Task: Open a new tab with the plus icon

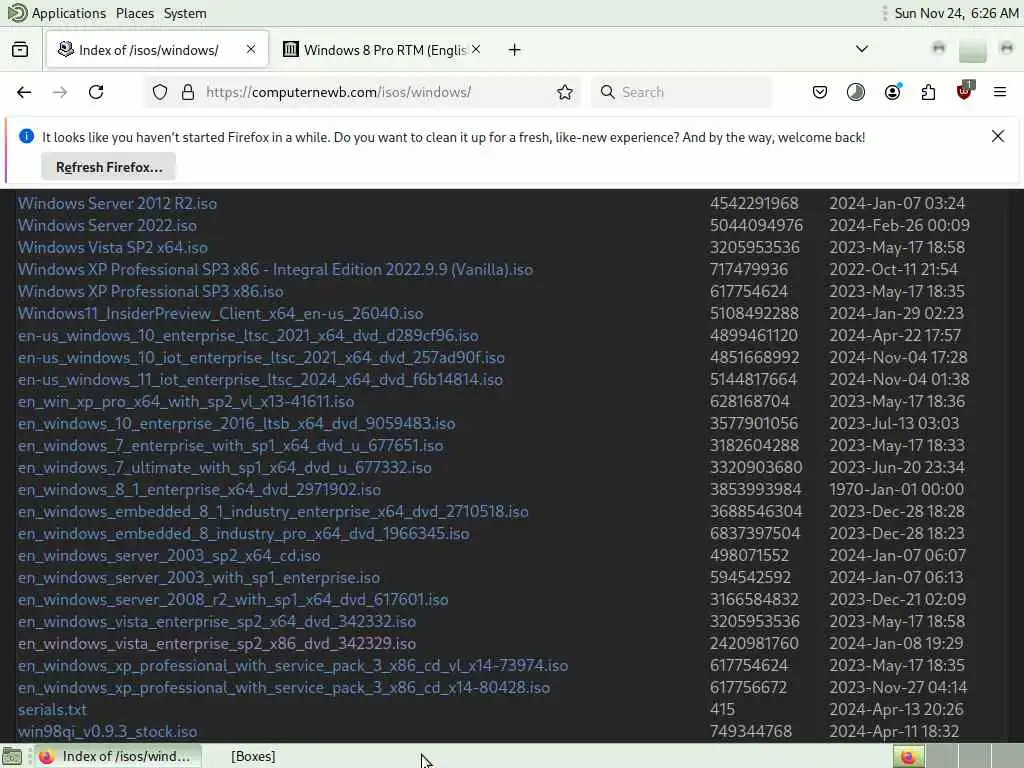Action: (x=515, y=50)
